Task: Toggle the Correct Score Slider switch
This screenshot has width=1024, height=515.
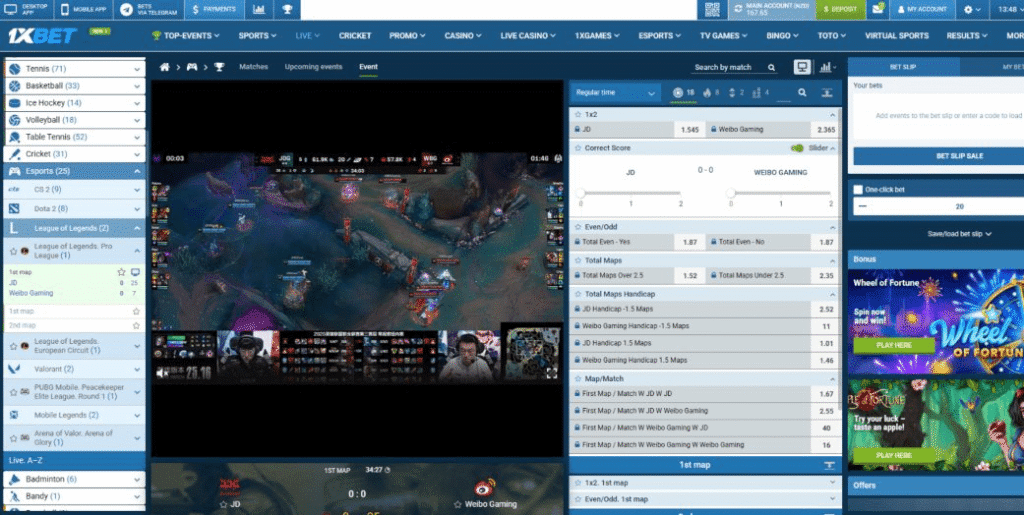Action: pyautogui.click(x=797, y=148)
